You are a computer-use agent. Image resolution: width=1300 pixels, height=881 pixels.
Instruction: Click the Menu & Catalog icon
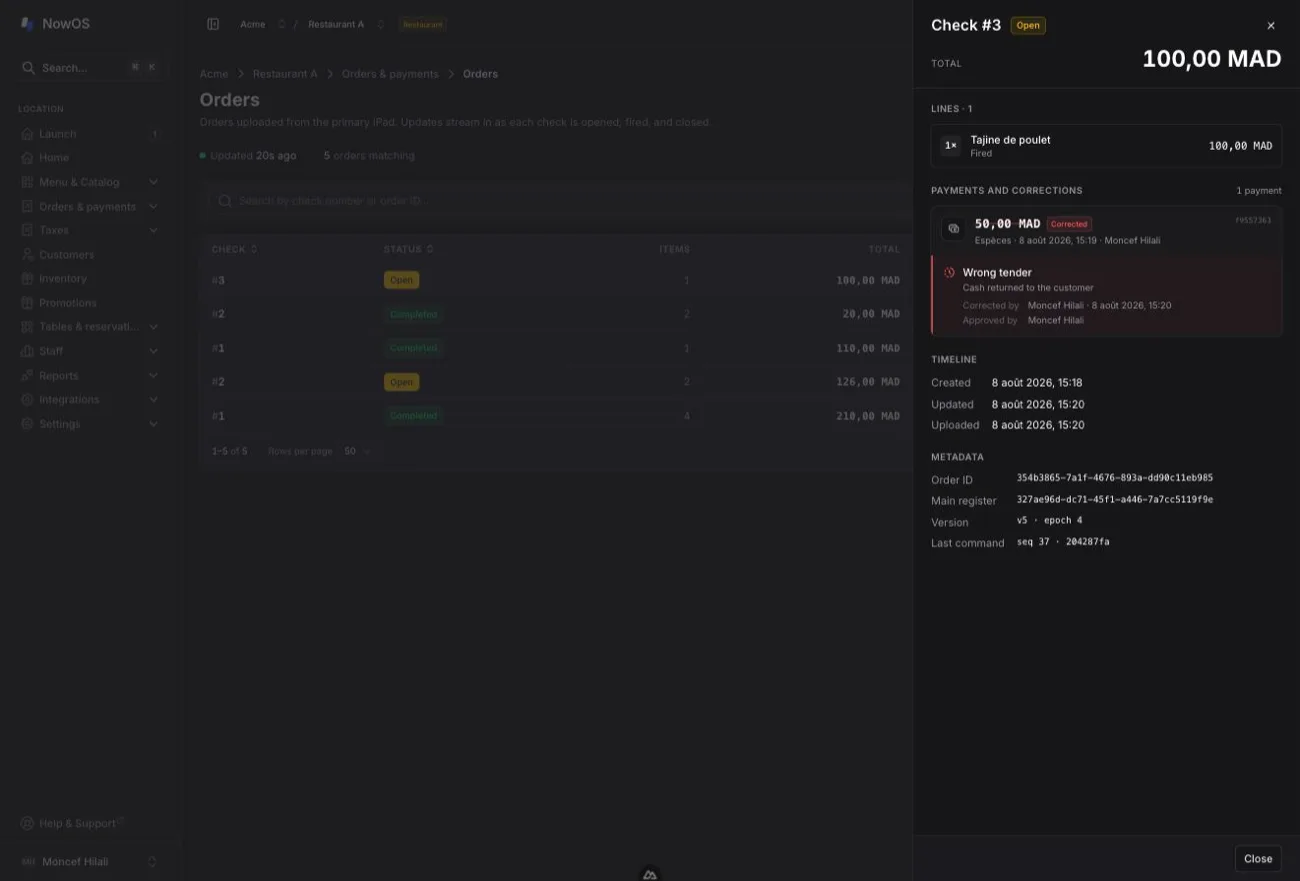[27, 182]
